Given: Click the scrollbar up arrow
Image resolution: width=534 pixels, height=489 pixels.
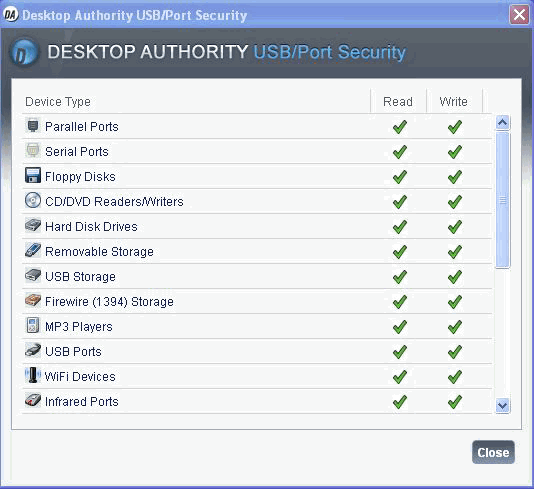Looking at the screenshot, I should (x=503, y=123).
